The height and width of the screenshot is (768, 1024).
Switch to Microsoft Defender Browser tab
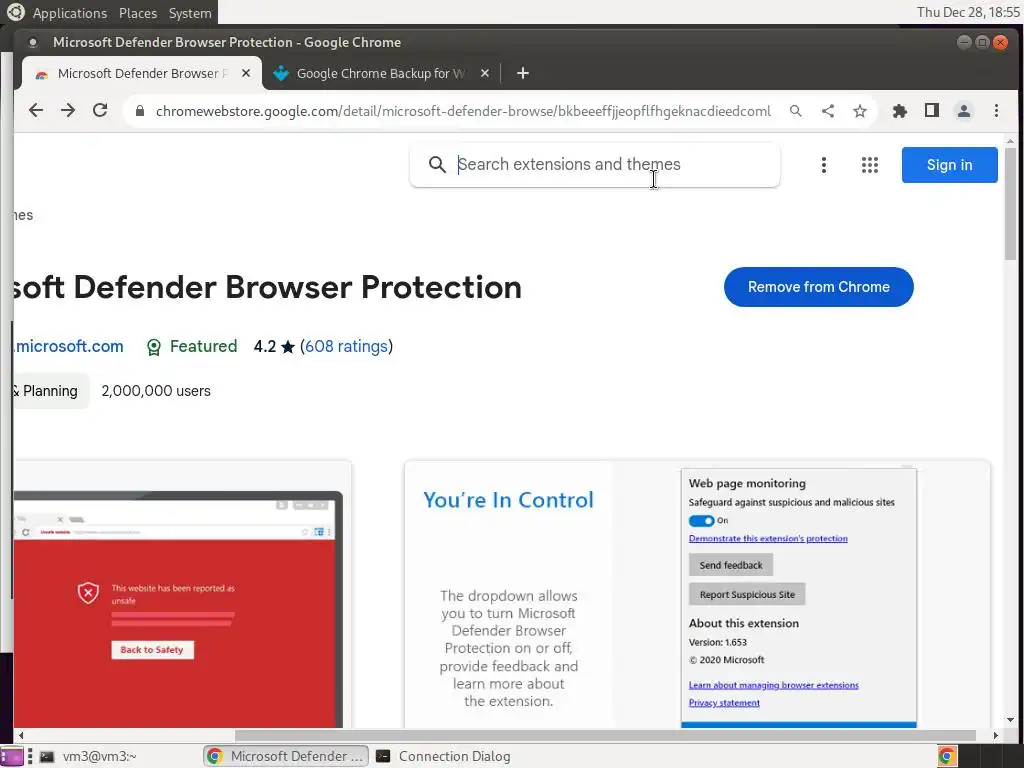tap(142, 73)
